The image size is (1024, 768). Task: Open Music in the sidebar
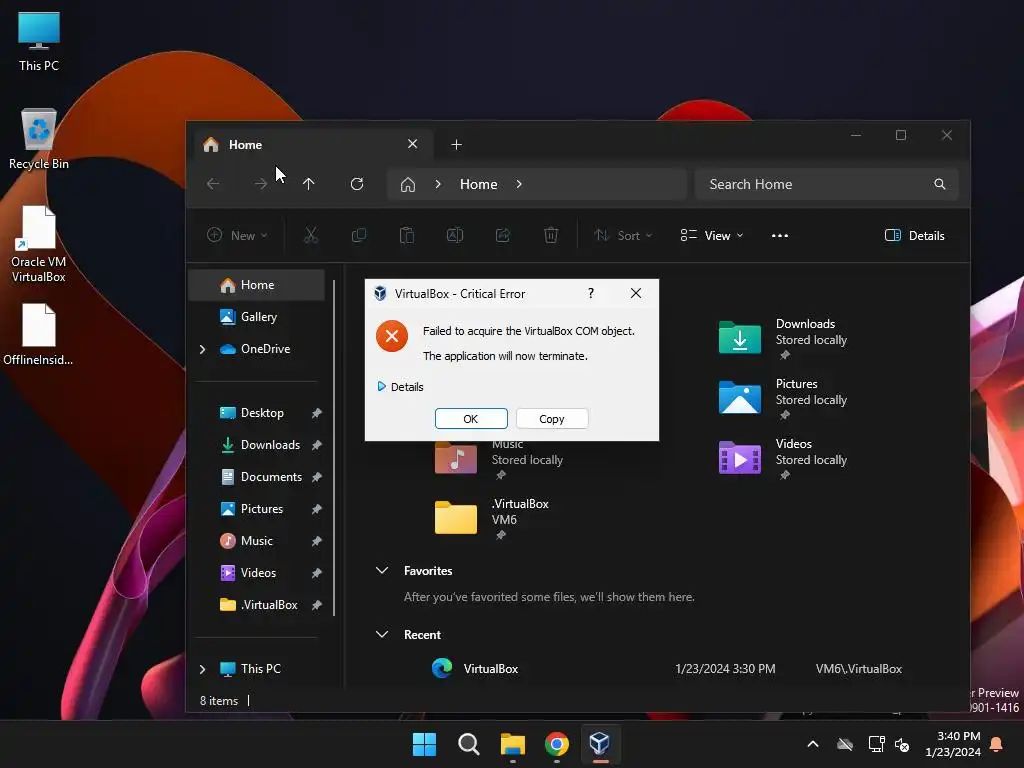[256, 541]
